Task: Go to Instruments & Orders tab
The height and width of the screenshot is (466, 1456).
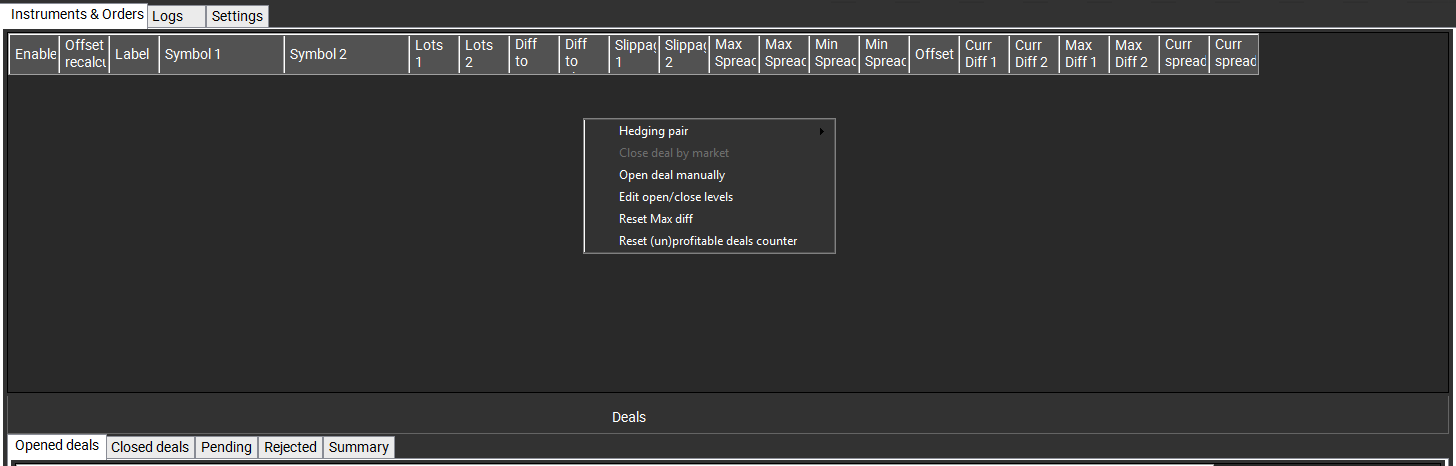Action: (77, 15)
